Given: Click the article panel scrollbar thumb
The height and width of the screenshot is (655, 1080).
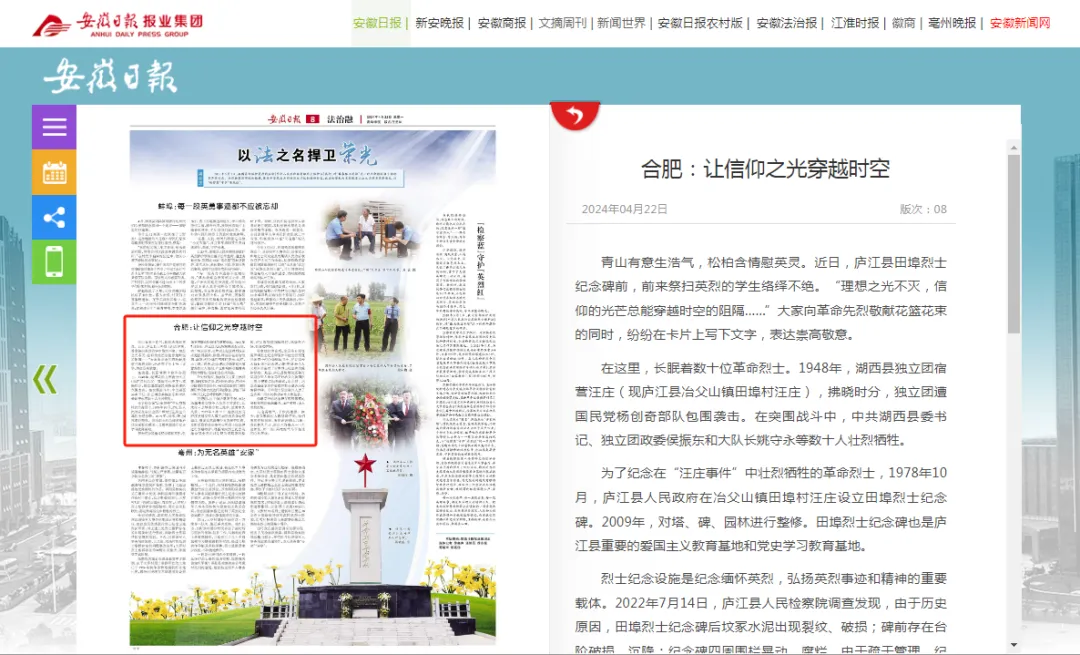Looking at the screenshot, I should tap(1013, 244).
